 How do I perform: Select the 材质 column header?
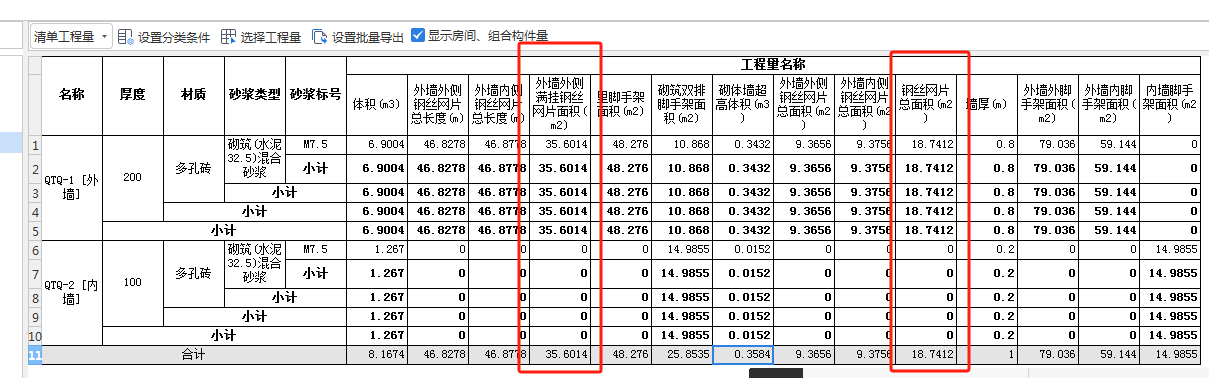194,96
